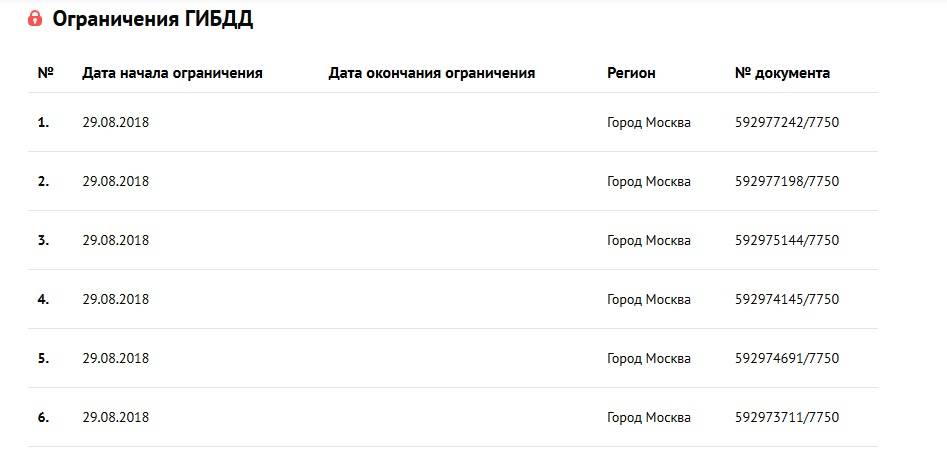The image size is (947, 457).
Task: Click the start date 29.08.2018 in row 1
Action: coord(115,123)
